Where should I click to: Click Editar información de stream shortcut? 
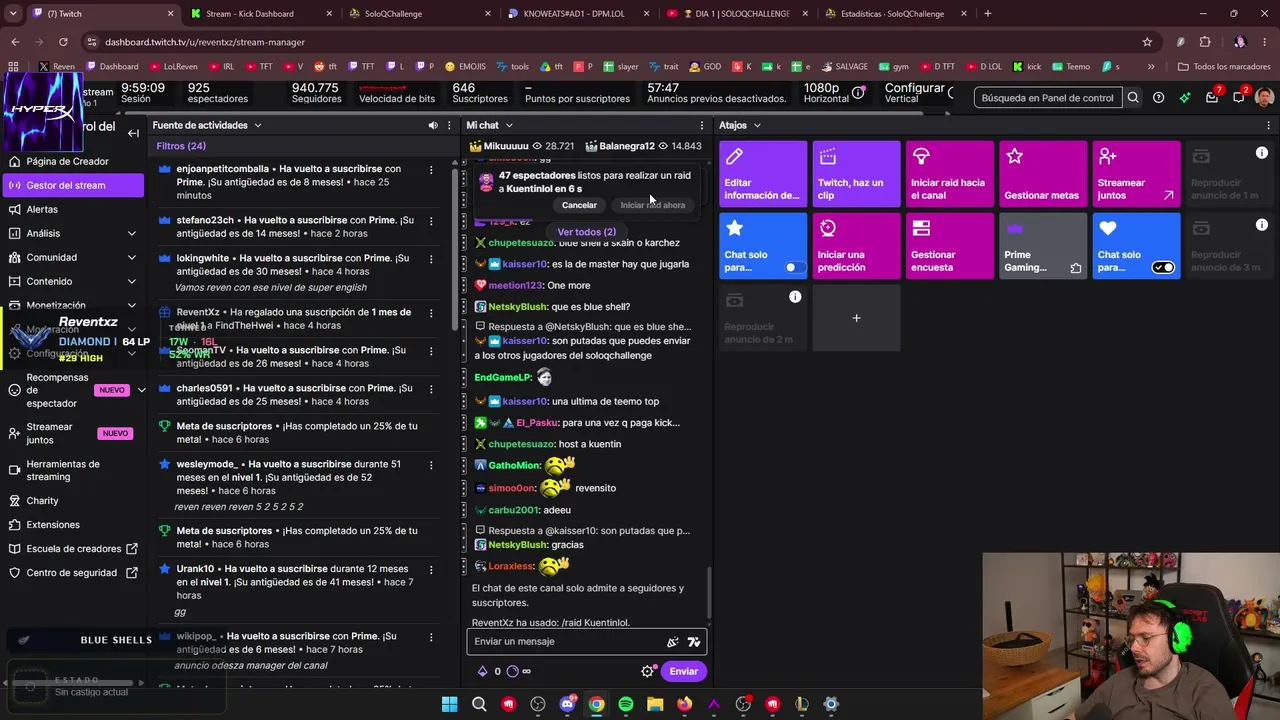(x=763, y=174)
